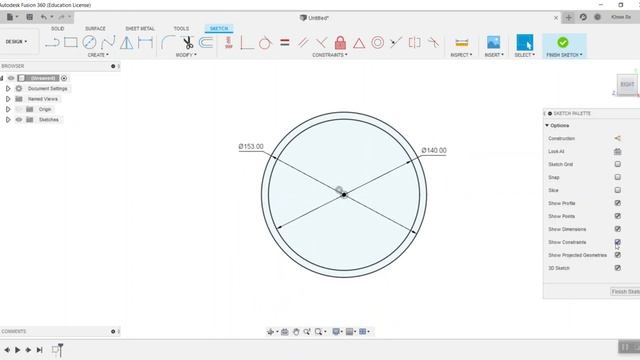640x360 pixels.
Task: Click Look At button in Sketch Palette
Action: tap(618, 151)
